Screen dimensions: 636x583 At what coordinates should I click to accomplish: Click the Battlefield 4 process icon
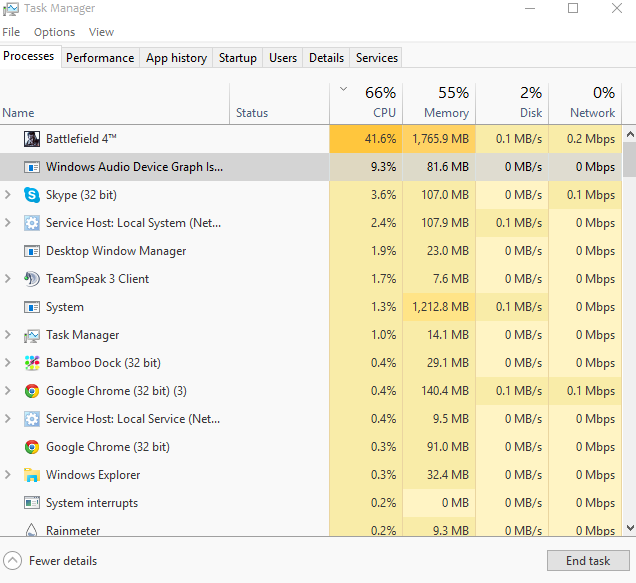(32, 139)
